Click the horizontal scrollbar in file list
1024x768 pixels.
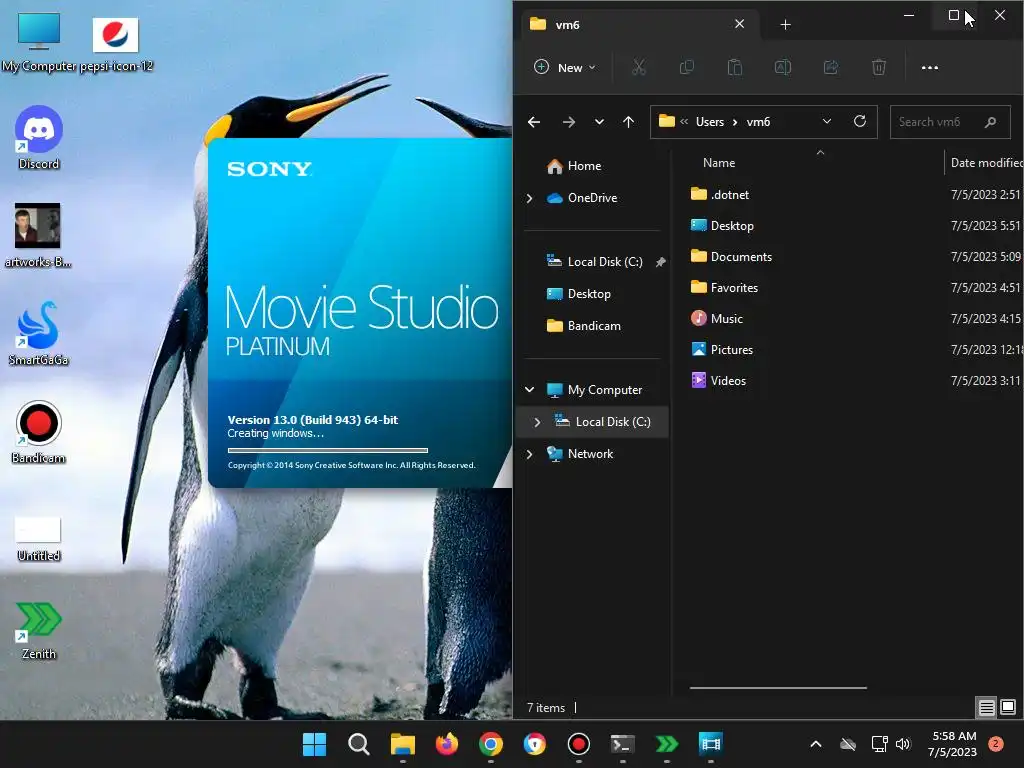click(x=778, y=688)
